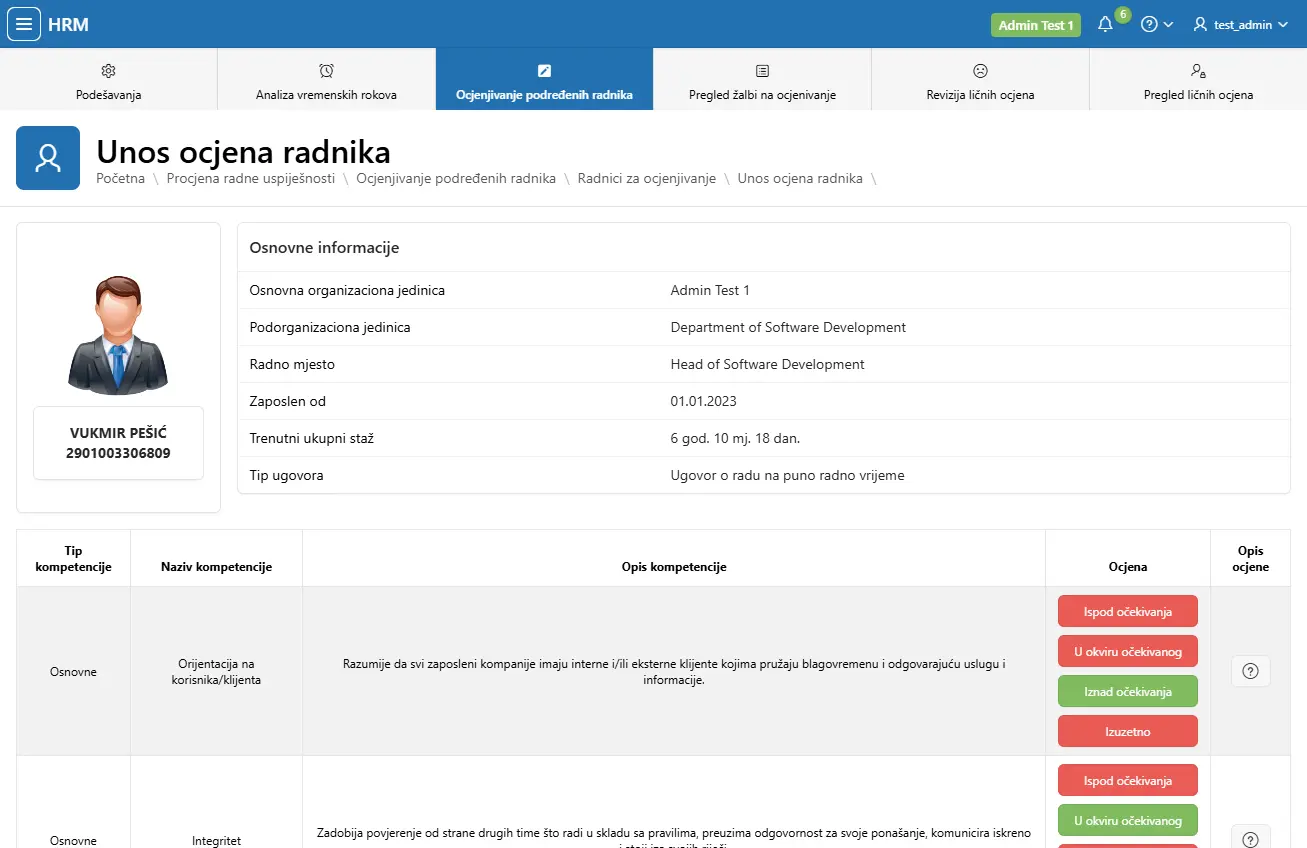Click Ocjenjivanje podređenih radnika breadcrumb link
The image size is (1307, 848).
point(456,179)
